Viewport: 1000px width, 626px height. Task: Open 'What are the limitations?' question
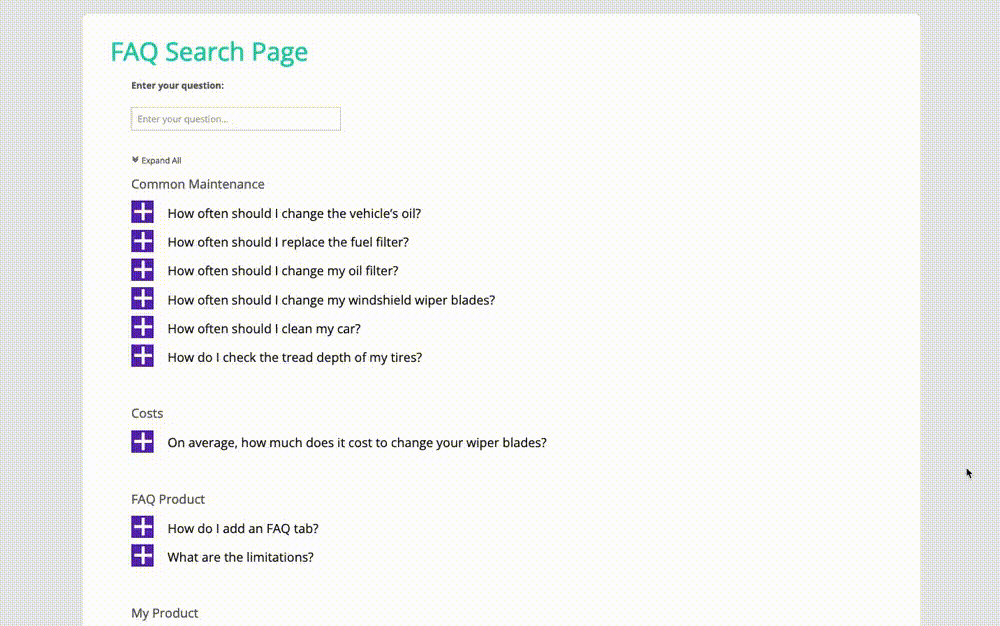pos(240,557)
